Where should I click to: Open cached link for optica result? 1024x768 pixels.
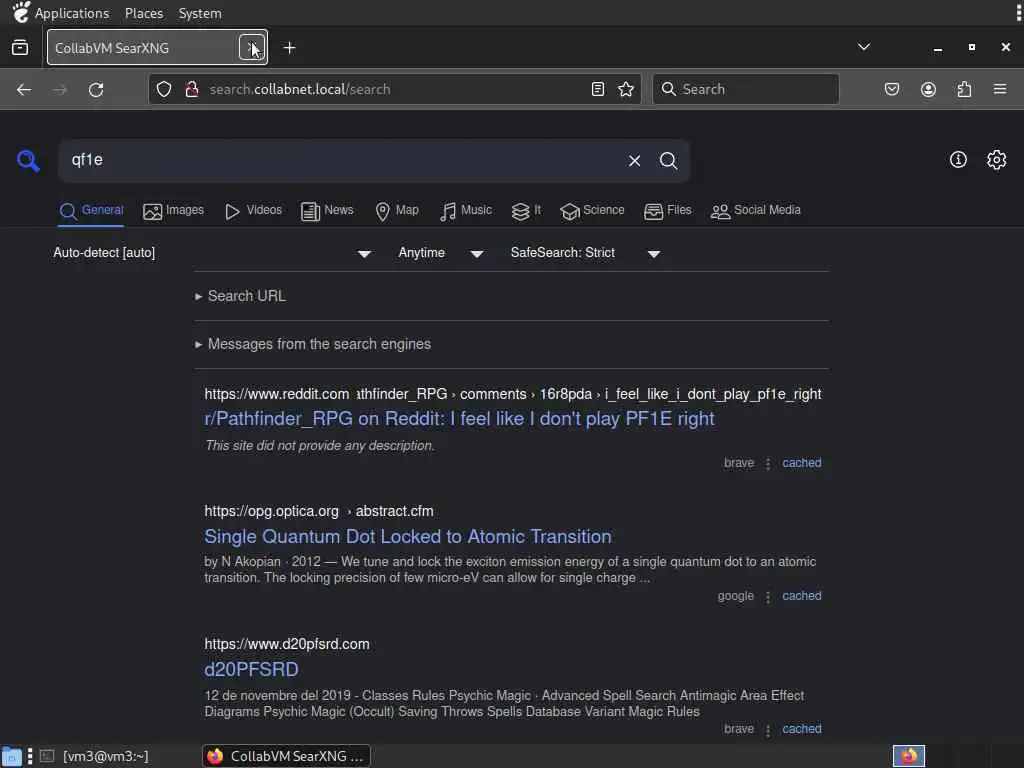801,596
